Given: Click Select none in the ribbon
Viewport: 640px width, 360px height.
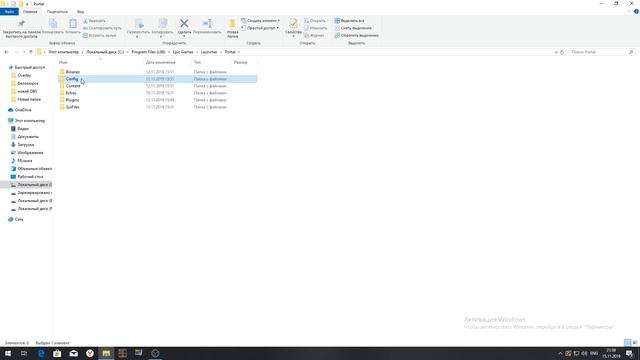Looking at the screenshot, I should [x=353, y=28].
